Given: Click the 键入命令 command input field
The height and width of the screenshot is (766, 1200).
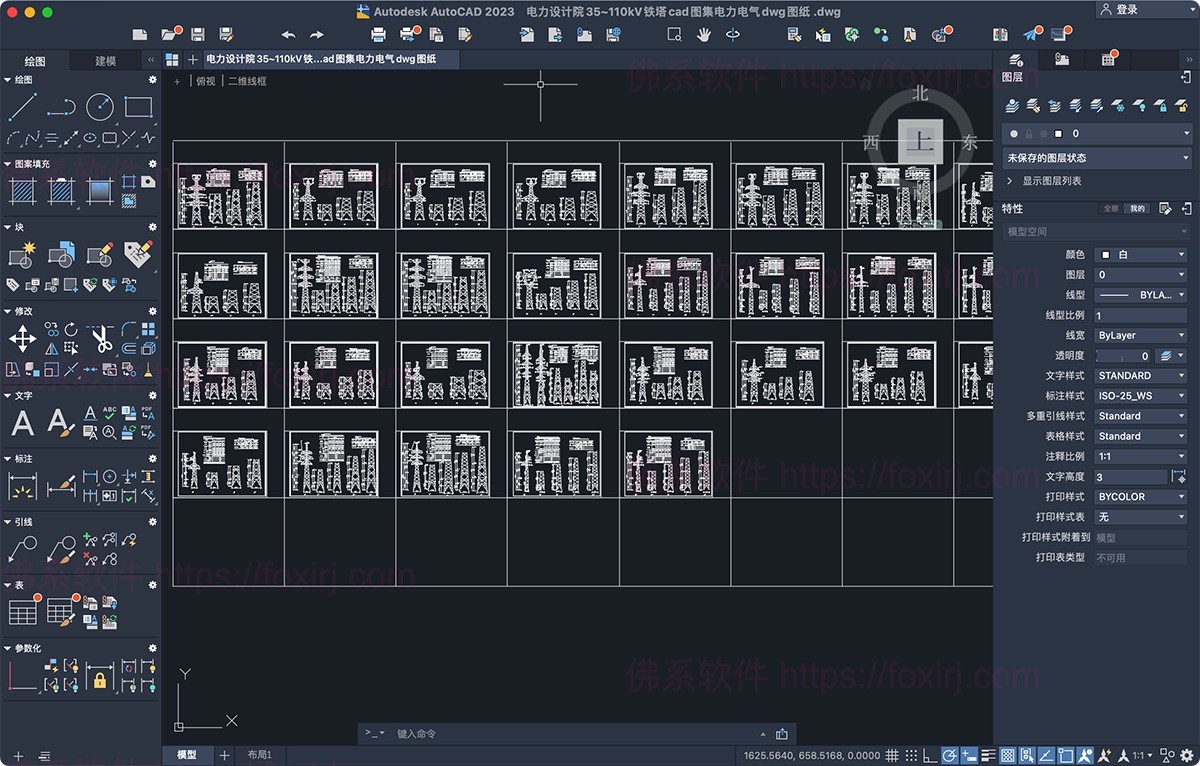Looking at the screenshot, I should point(500,733).
